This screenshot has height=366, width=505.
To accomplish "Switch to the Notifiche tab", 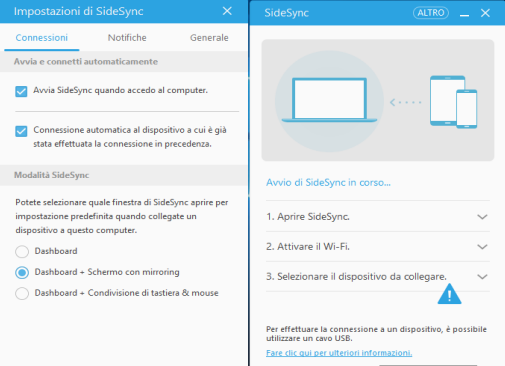I will click(127, 38).
